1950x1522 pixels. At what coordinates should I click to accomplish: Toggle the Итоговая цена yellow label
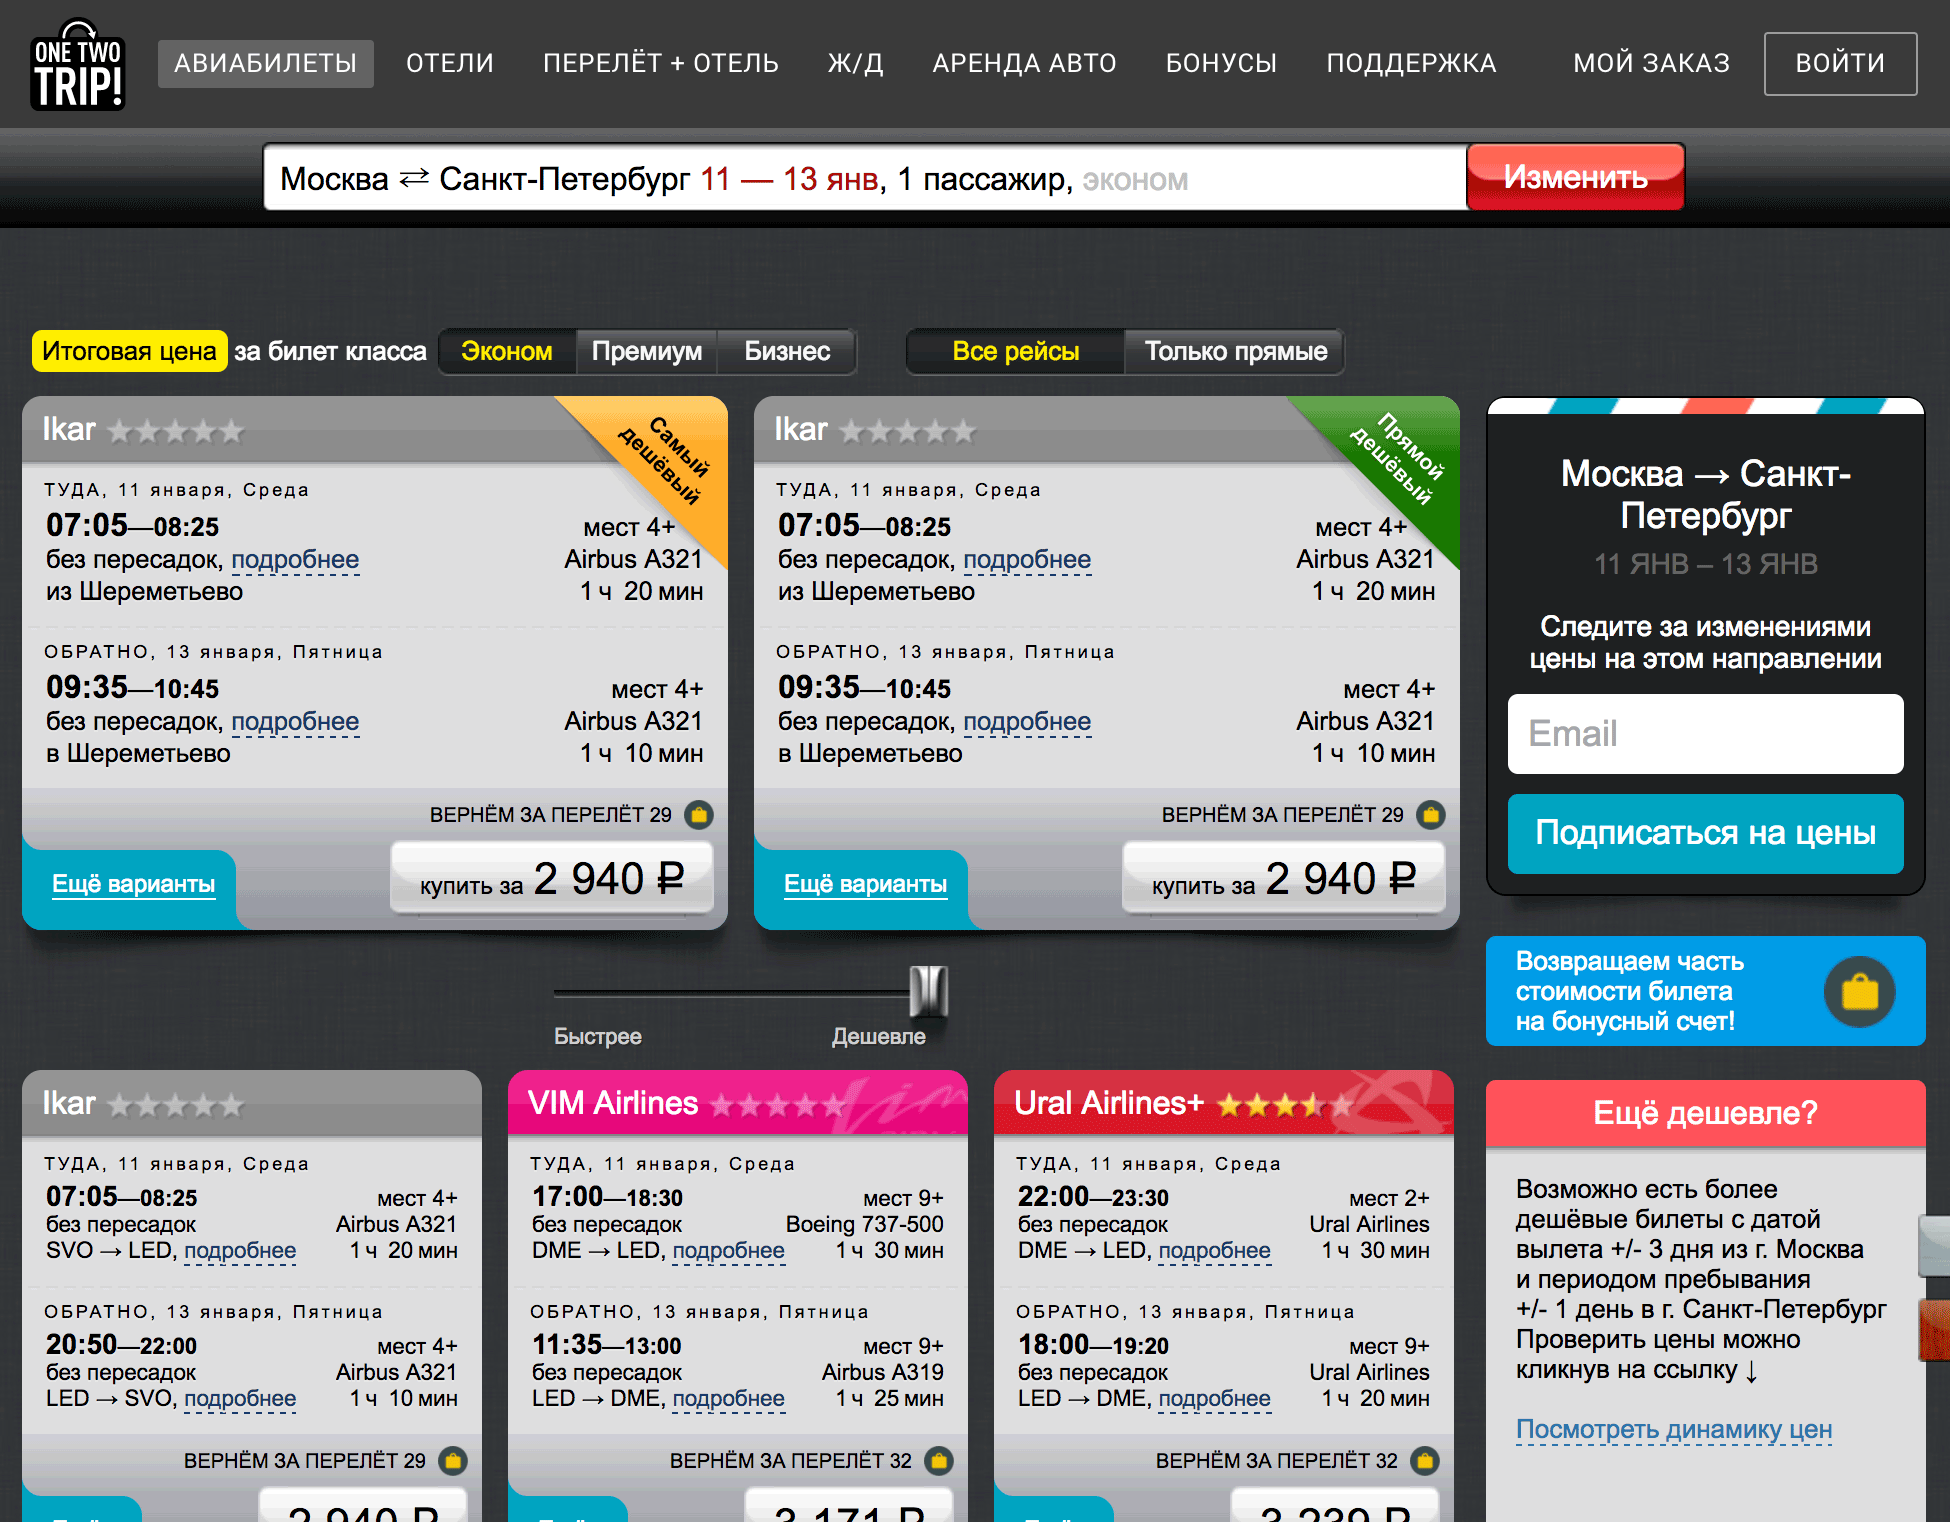click(129, 351)
